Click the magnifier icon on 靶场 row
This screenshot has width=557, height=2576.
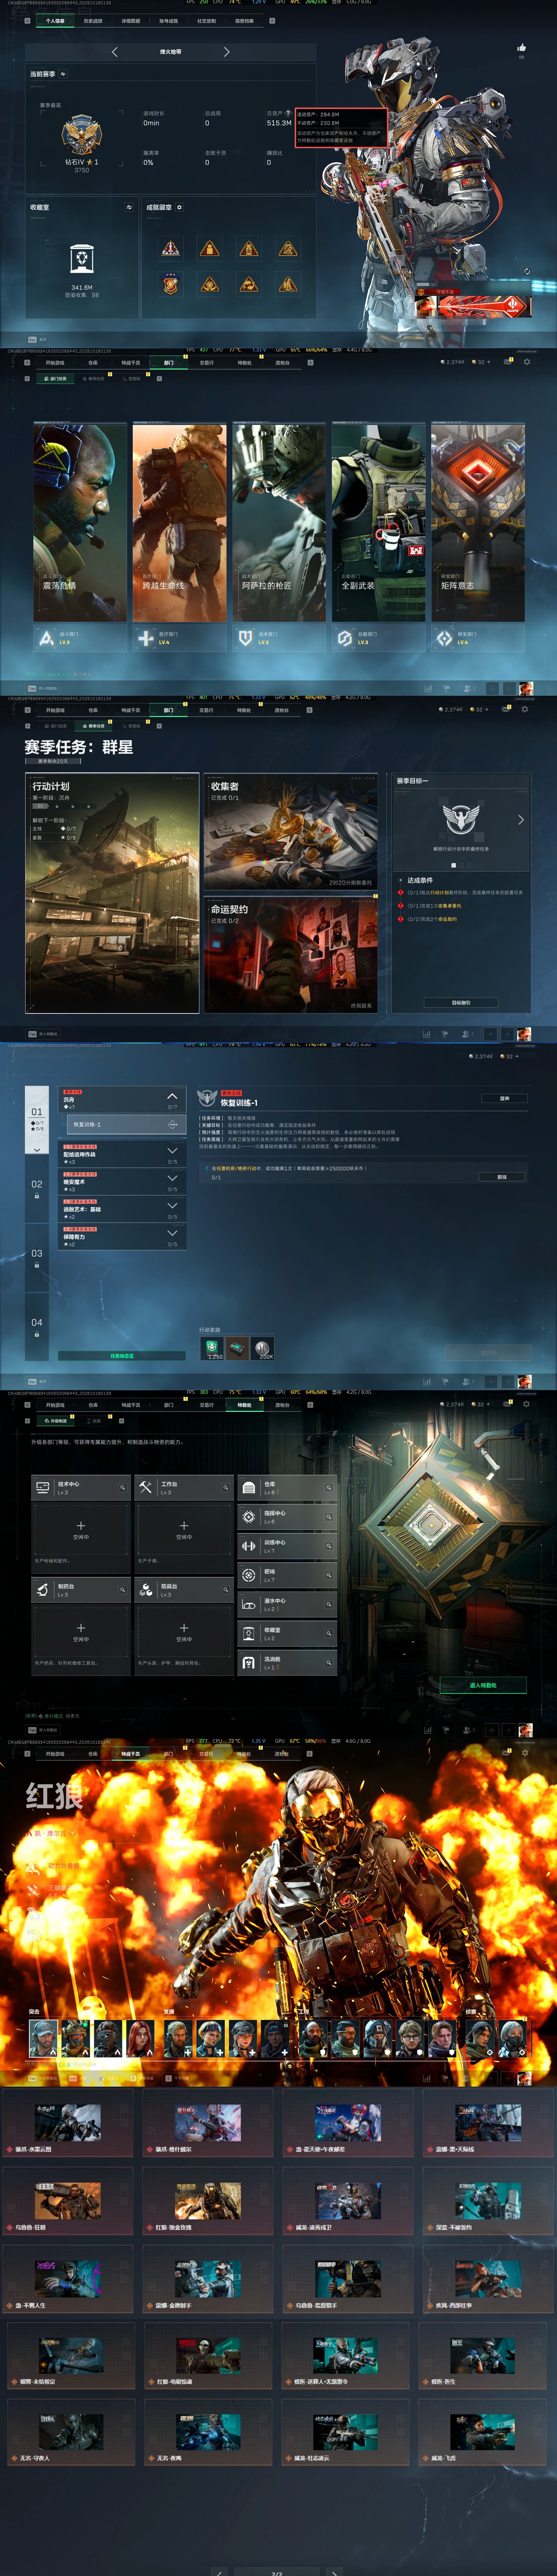coord(329,1575)
